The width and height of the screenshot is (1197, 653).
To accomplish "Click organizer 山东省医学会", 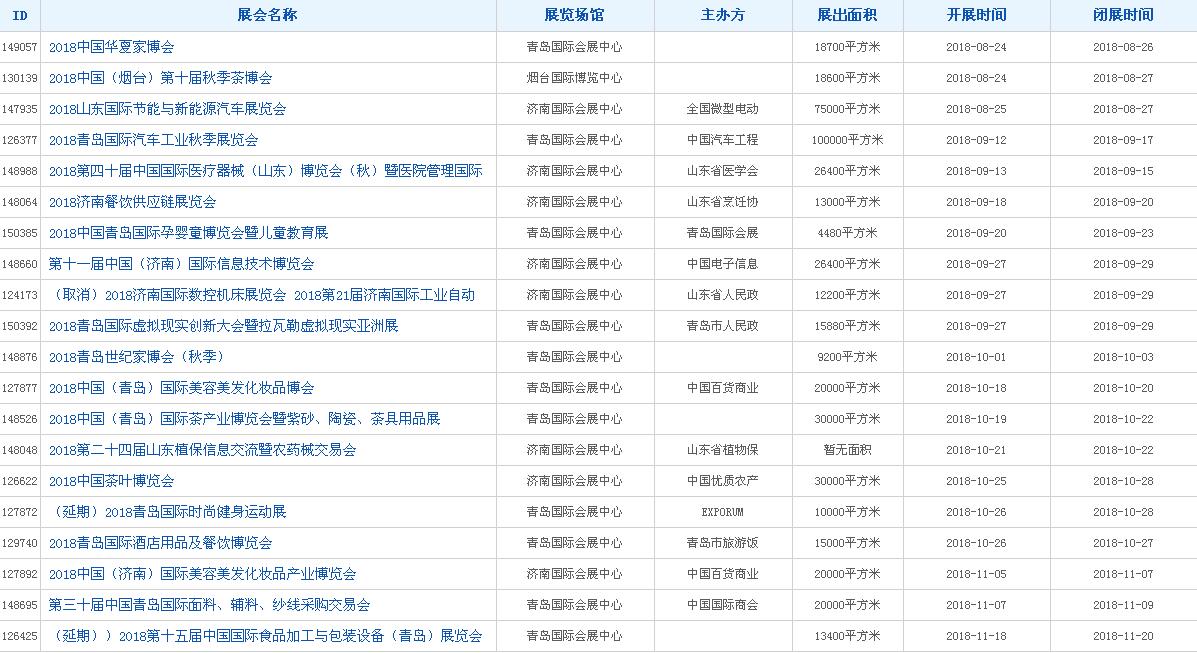I will (x=723, y=171).
